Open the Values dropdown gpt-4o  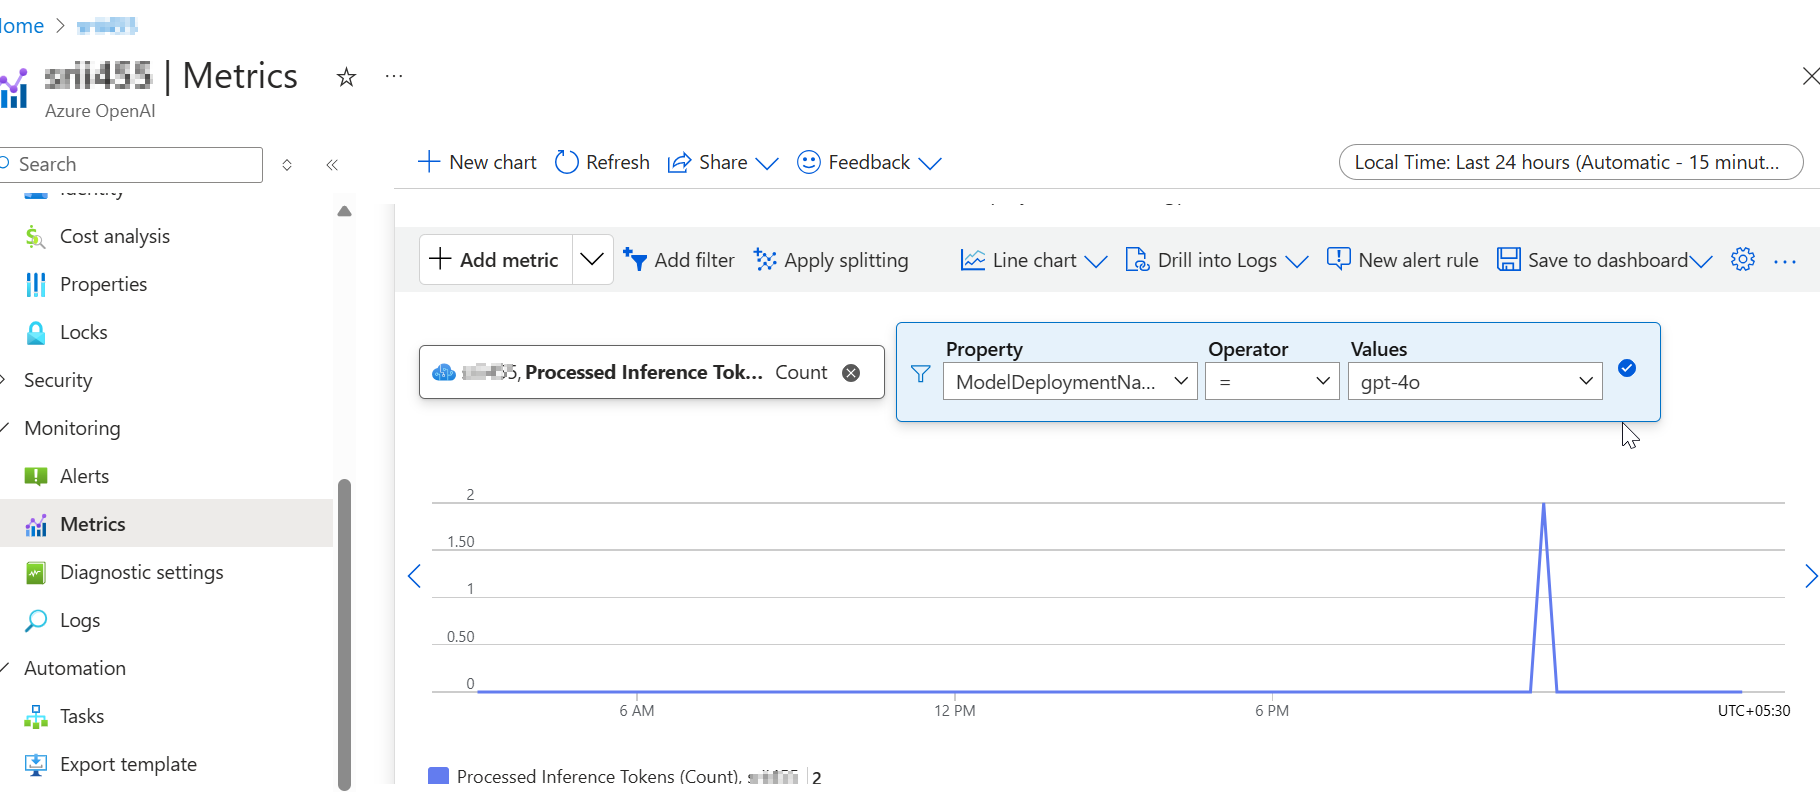click(1475, 381)
